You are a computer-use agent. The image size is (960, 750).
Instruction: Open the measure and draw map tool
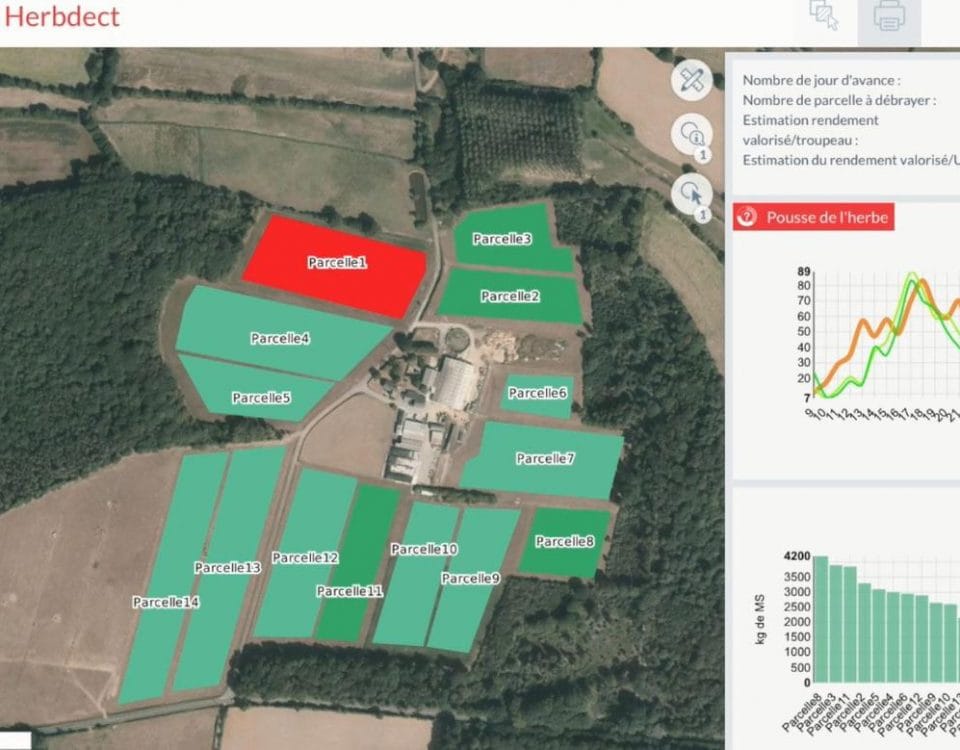click(x=691, y=80)
